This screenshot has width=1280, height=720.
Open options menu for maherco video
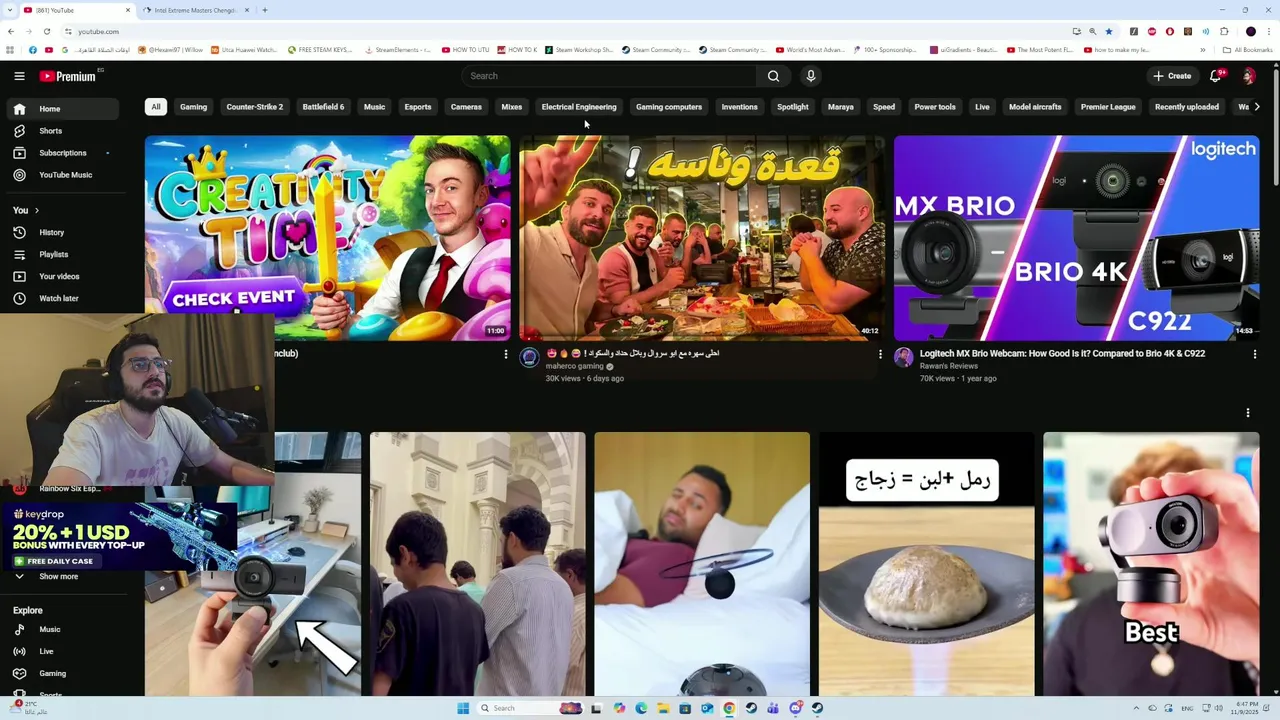(880, 354)
